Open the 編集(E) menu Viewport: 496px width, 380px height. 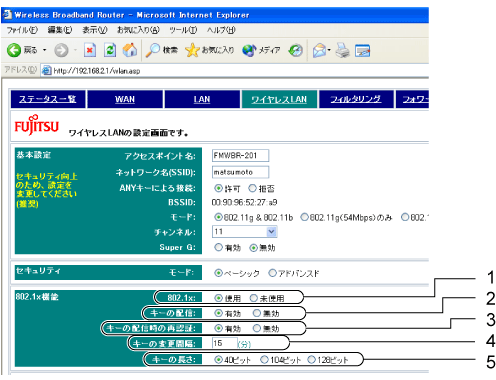(60, 30)
